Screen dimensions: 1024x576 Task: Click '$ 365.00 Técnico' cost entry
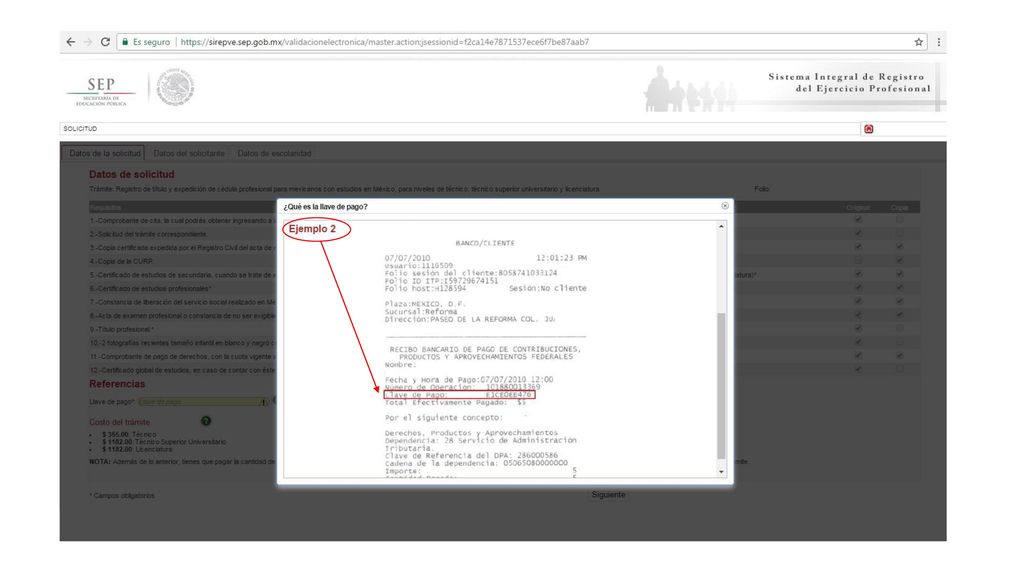pyautogui.click(x=129, y=434)
